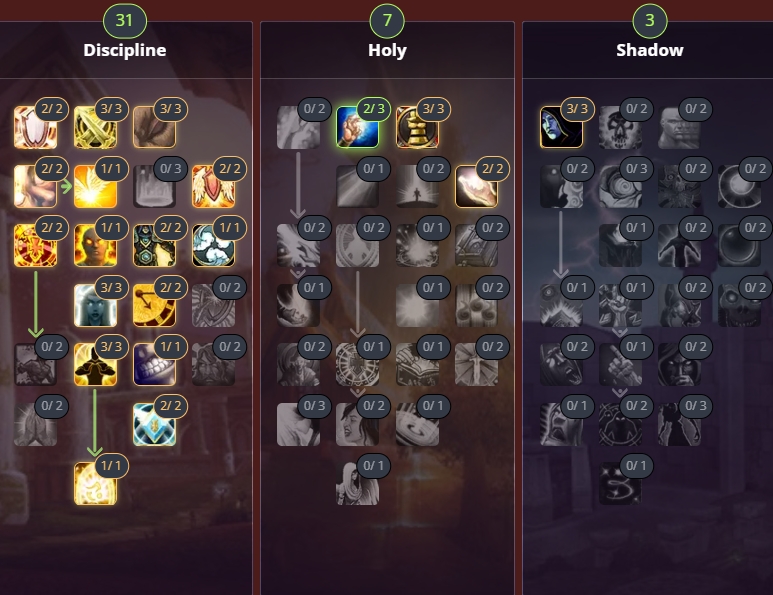Select the hooded woman talent at bottom of Holy
773x595 pixels.
click(x=357, y=483)
